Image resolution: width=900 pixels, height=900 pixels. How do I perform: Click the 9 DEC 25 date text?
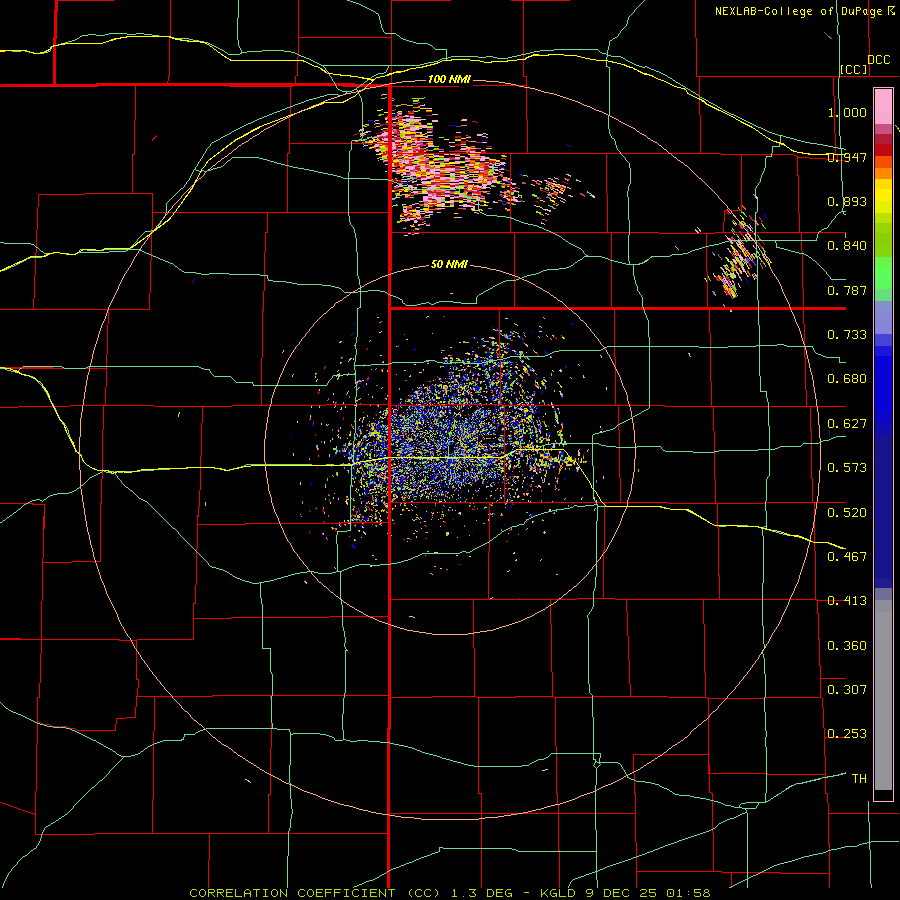pos(620,893)
